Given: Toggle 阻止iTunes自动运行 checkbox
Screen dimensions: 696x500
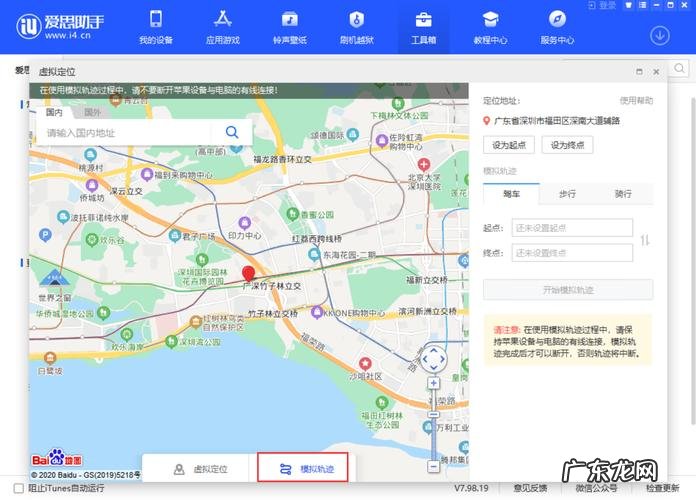Looking at the screenshot, I should tap(19, 488).
